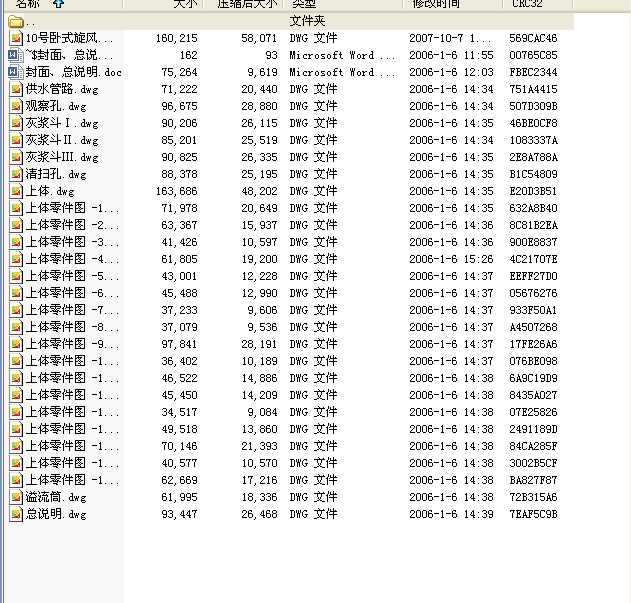Click the CRC32 value 7EAF5C9B
Screen dimensions: 631x603
pyautogui.click(x=533, y=514)
